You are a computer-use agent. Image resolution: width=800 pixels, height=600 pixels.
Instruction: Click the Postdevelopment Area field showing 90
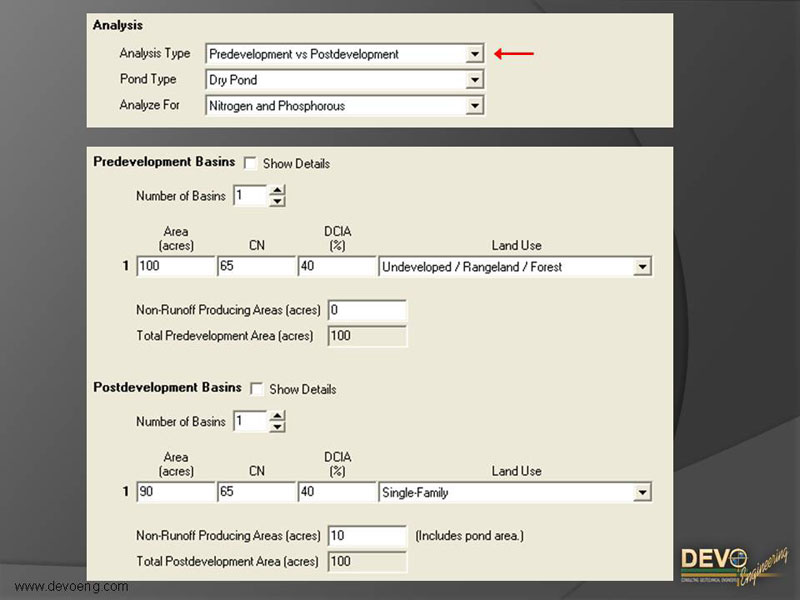pos(174,492)
